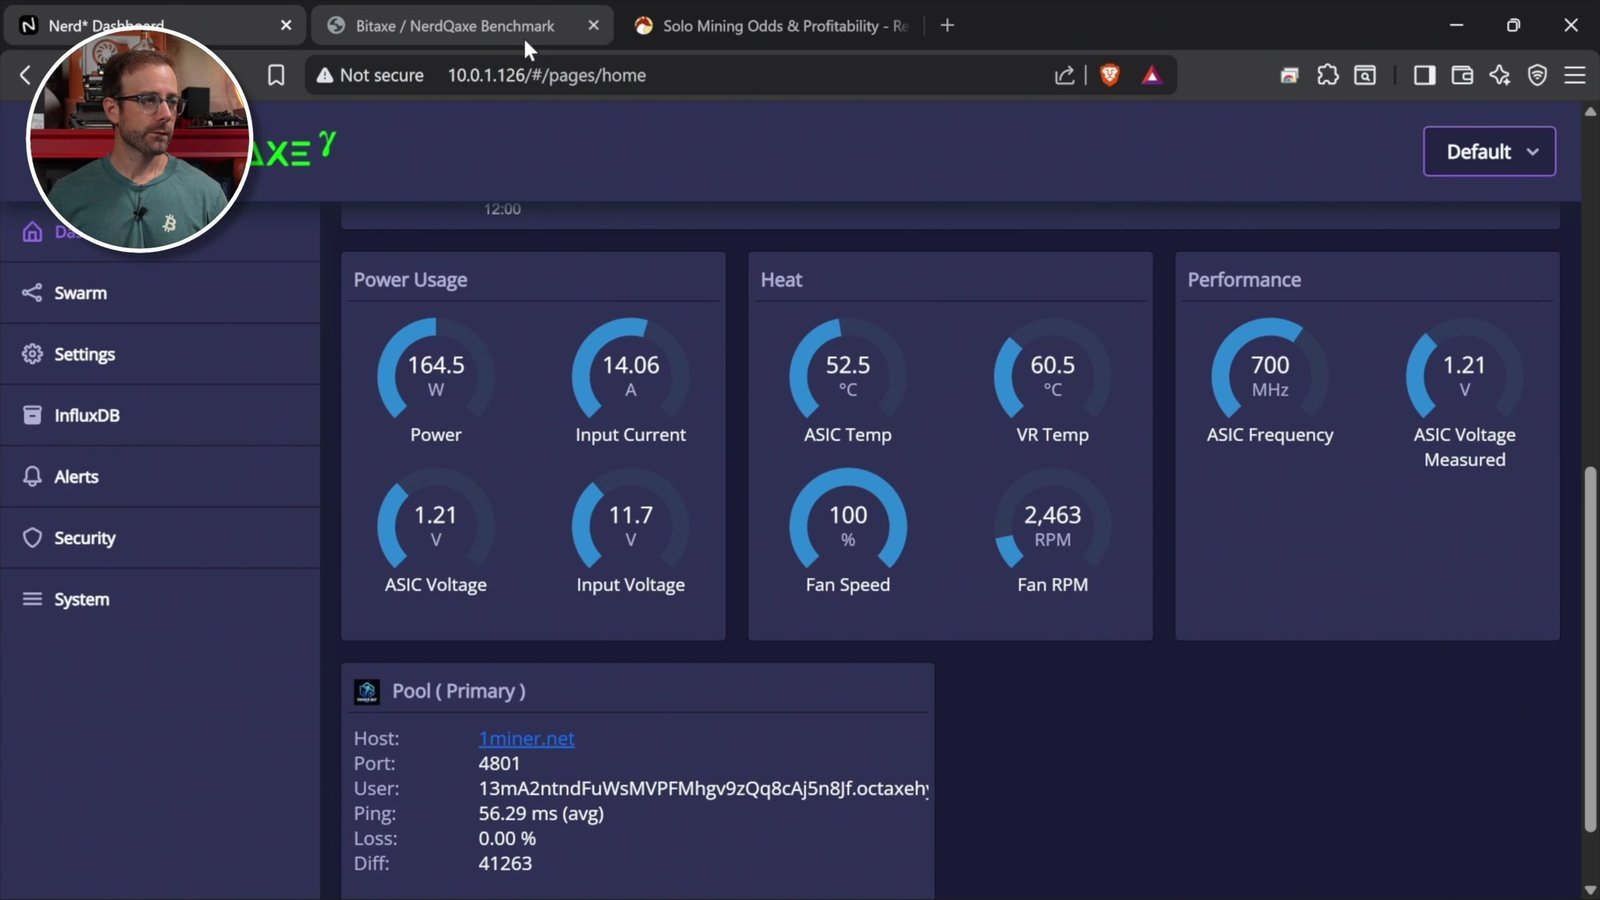Click the Not secure warning indicator

[370, 75]
